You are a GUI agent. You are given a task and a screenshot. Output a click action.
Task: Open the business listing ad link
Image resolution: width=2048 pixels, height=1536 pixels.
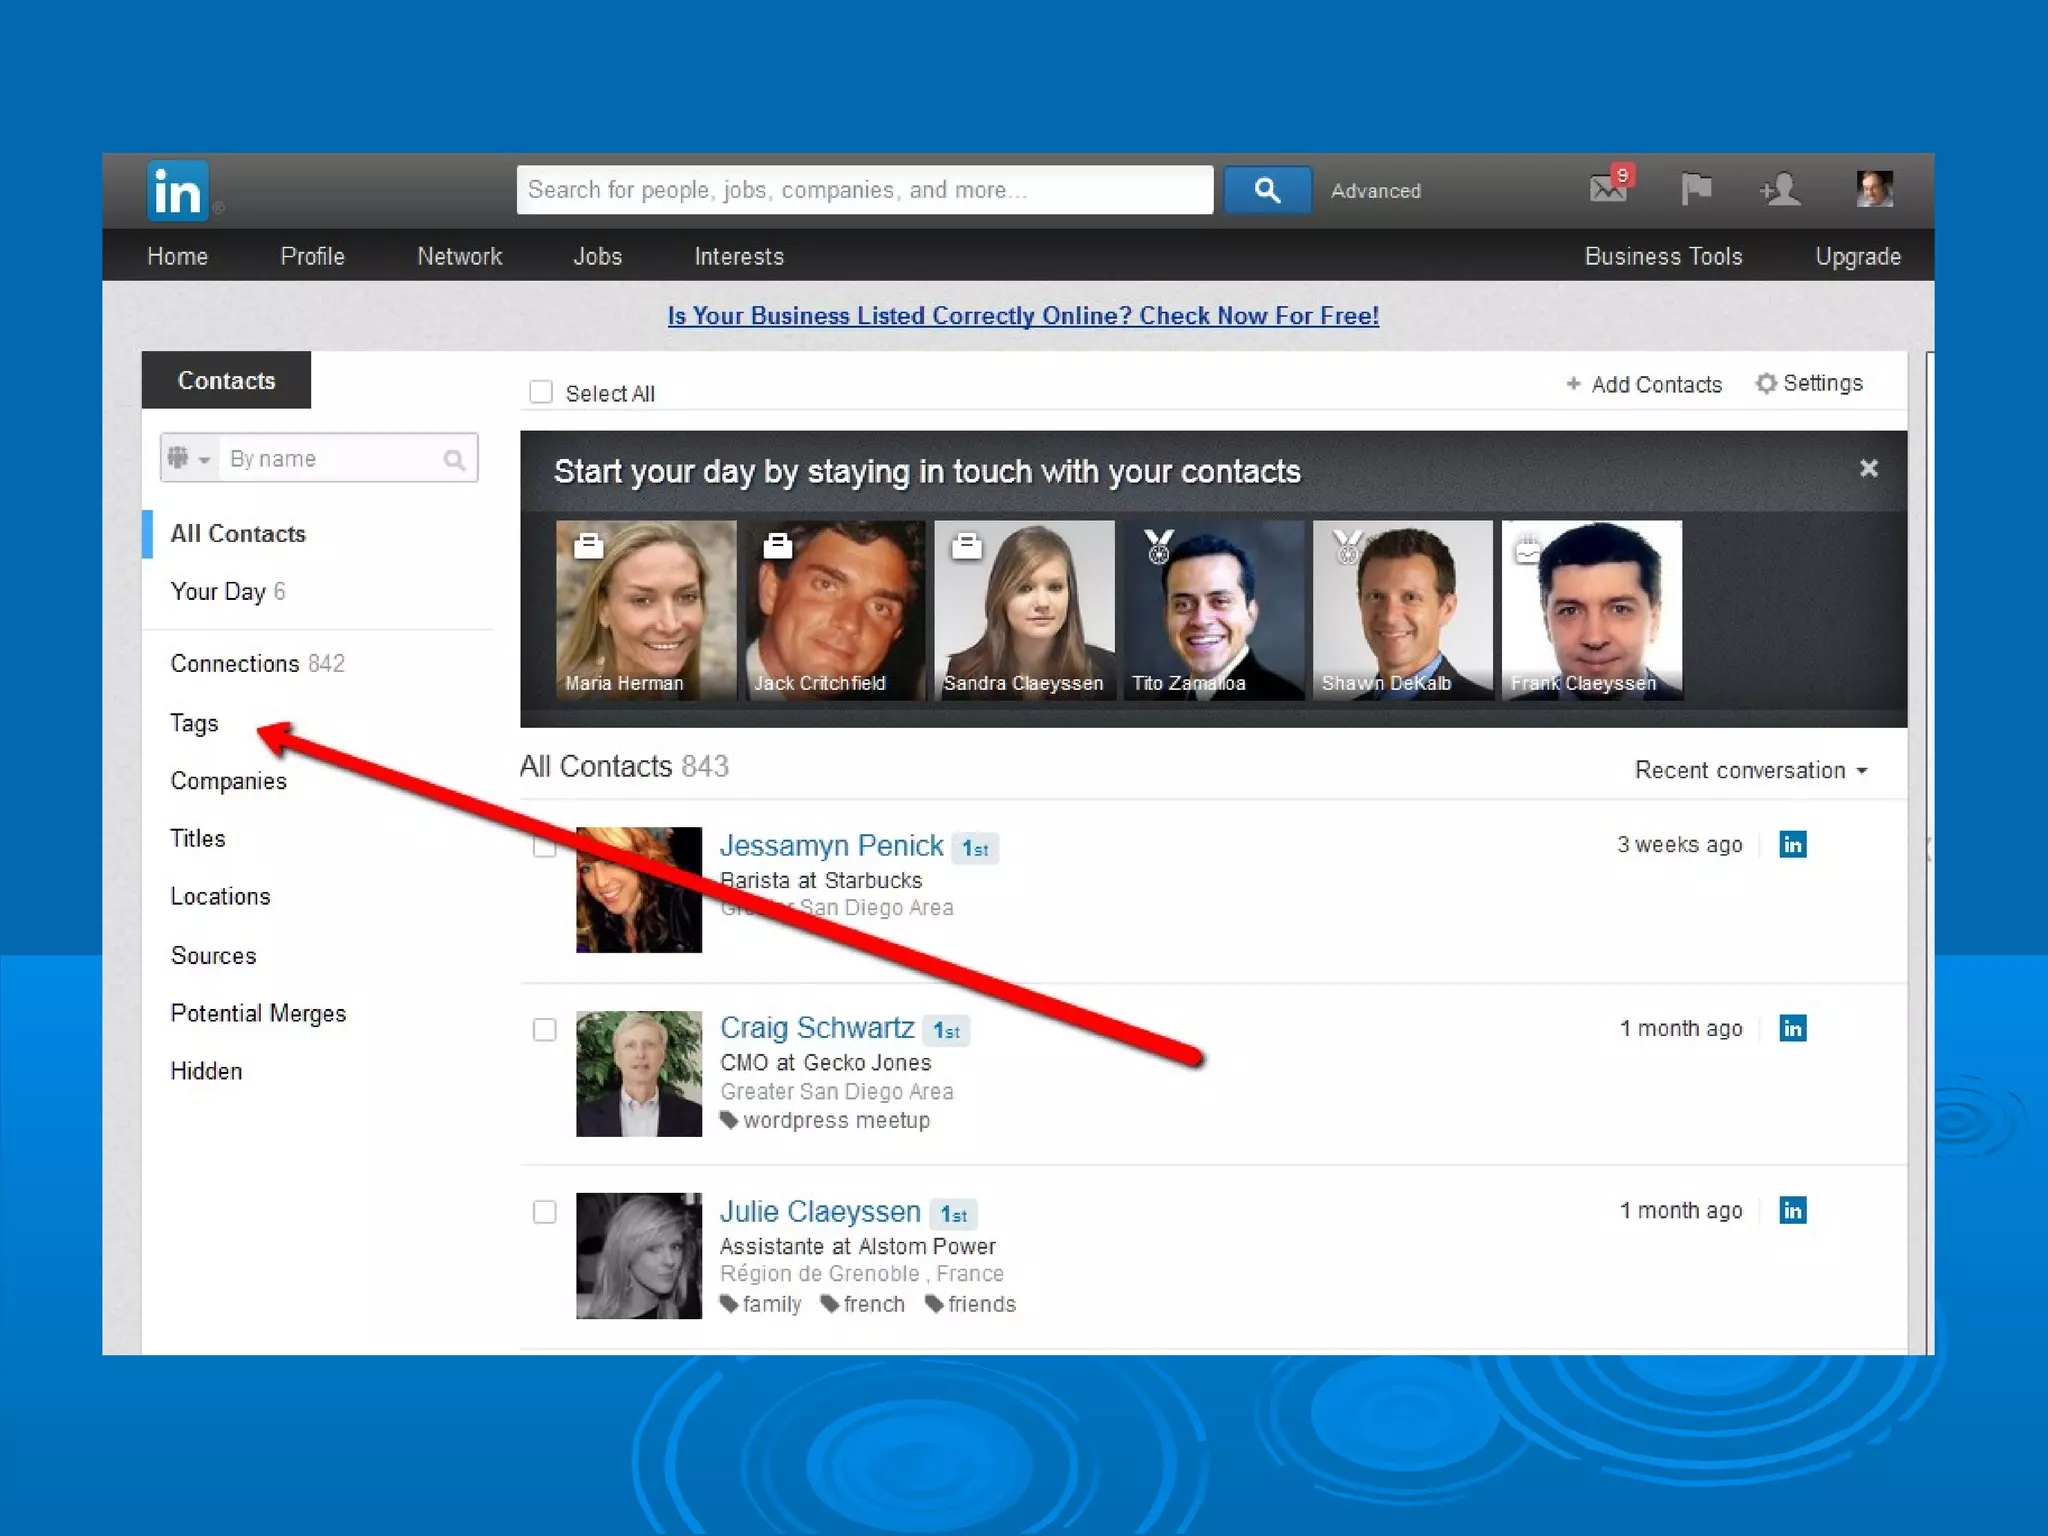tap(1022, 316)
